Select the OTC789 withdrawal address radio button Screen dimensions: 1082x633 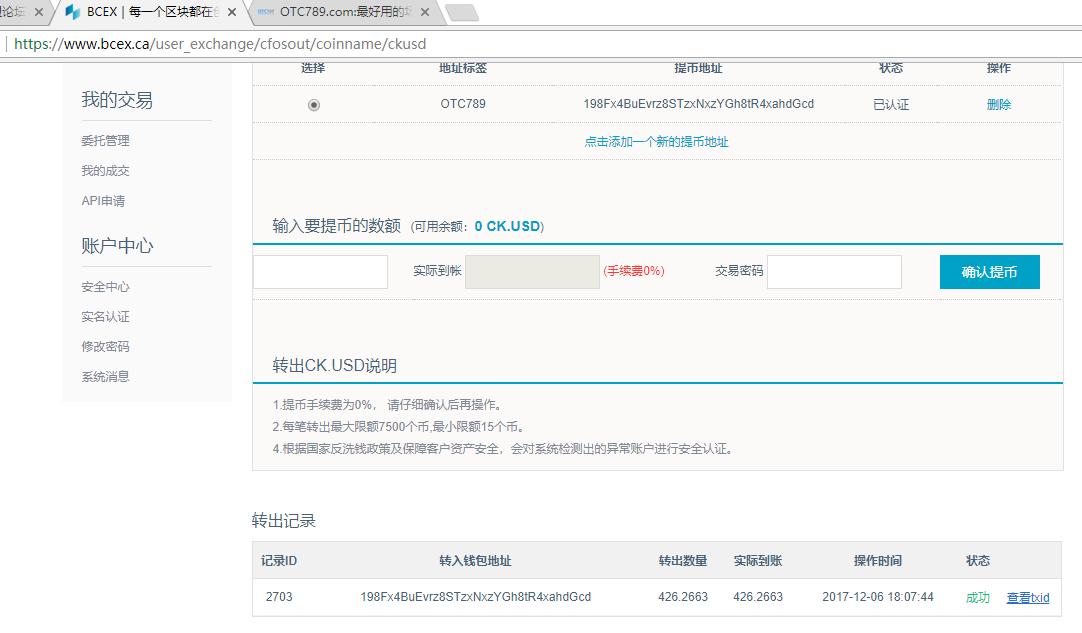pyautogui.click(x=314, y=104)
